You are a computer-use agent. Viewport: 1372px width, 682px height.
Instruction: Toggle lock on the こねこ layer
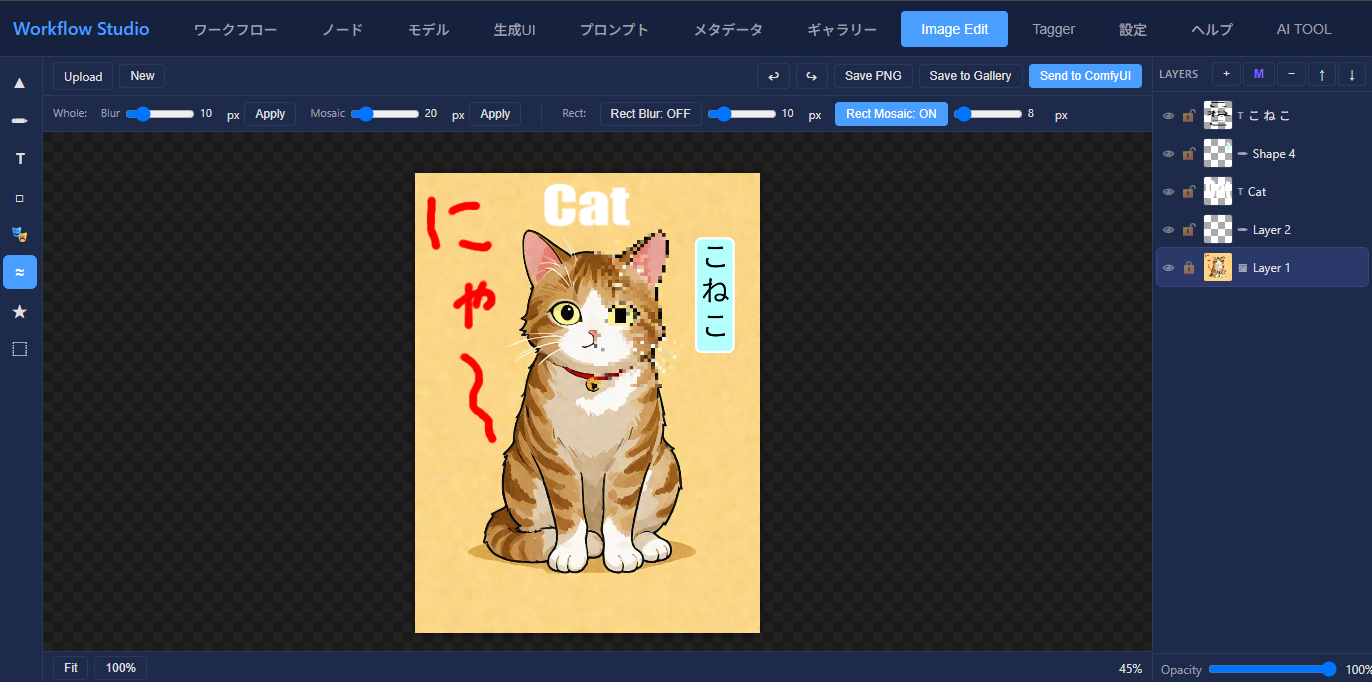(x=1188, y=115)
